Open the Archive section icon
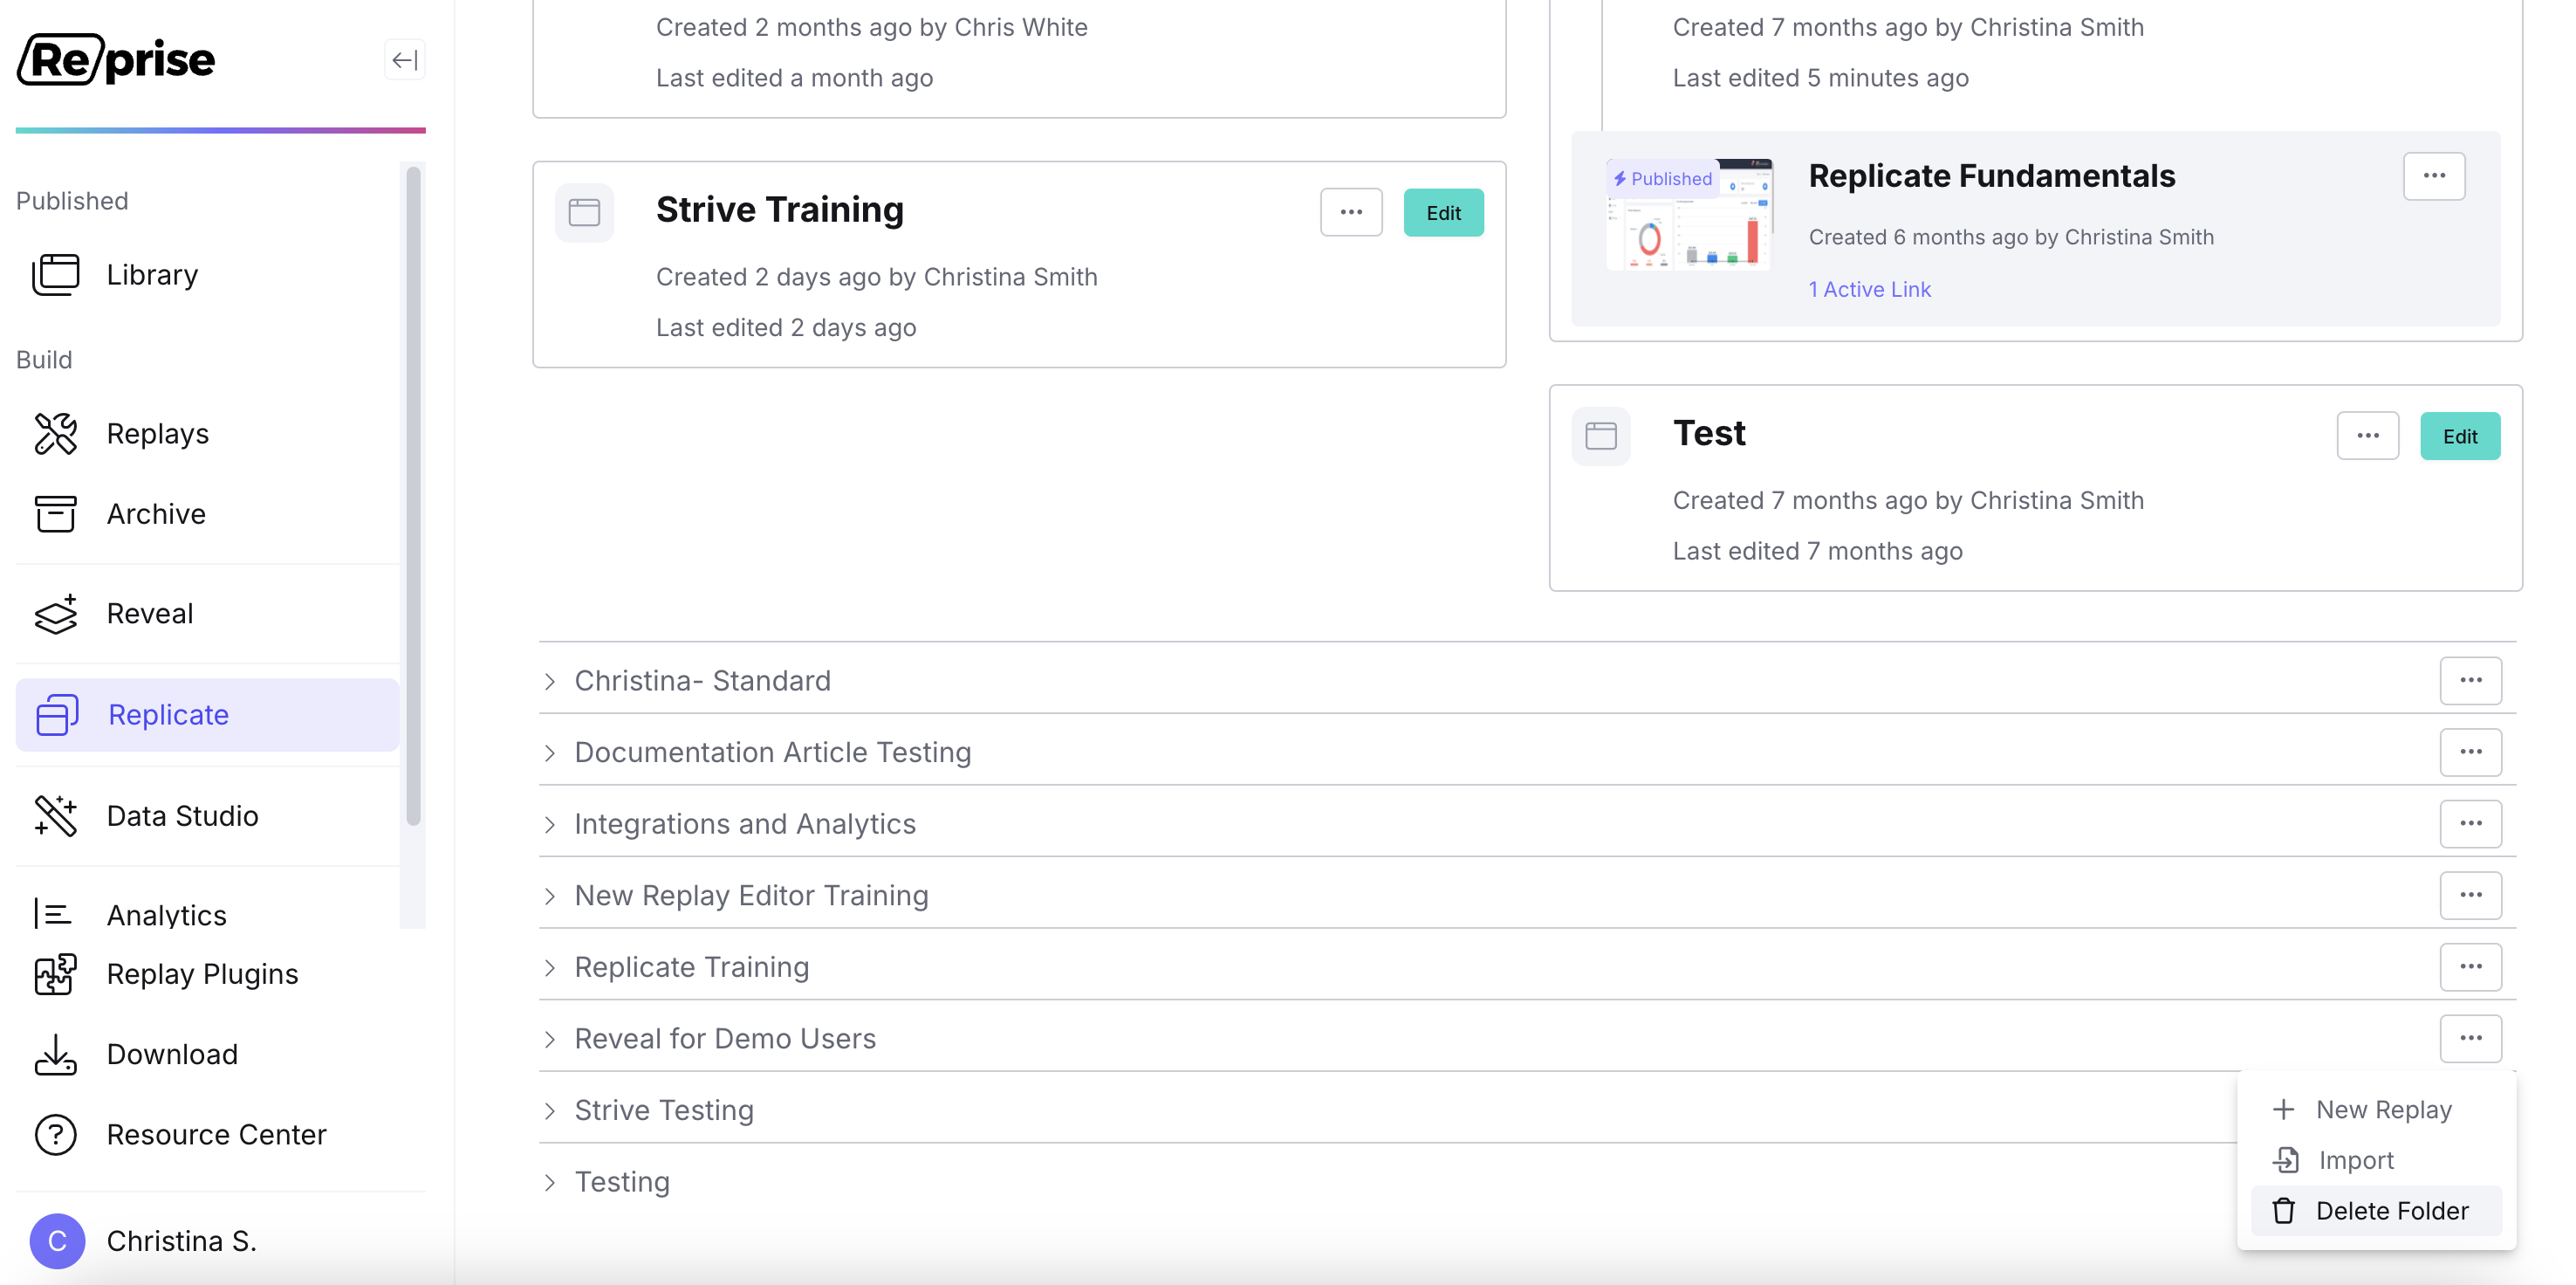The height and width of the screenshot is (1285, 2576). click(56, 513)
